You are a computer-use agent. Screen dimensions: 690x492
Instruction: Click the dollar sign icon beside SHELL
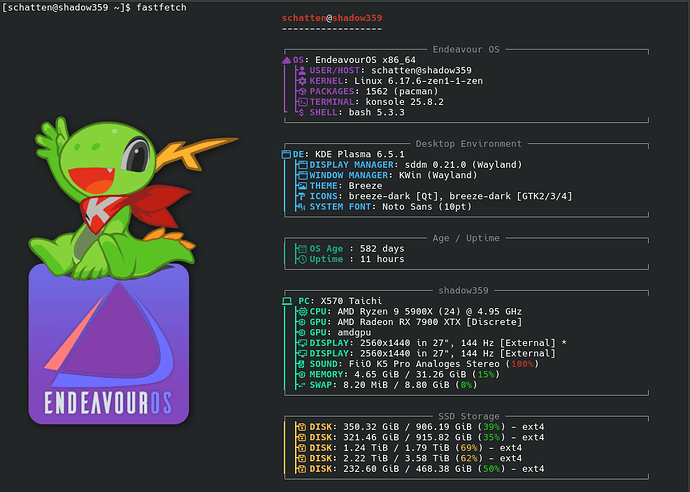pos(302,113)
